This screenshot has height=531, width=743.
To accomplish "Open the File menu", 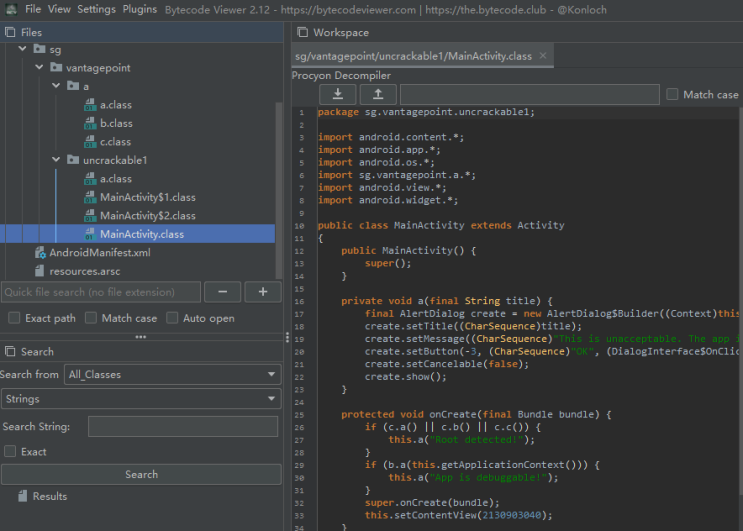I will [33, 9].
